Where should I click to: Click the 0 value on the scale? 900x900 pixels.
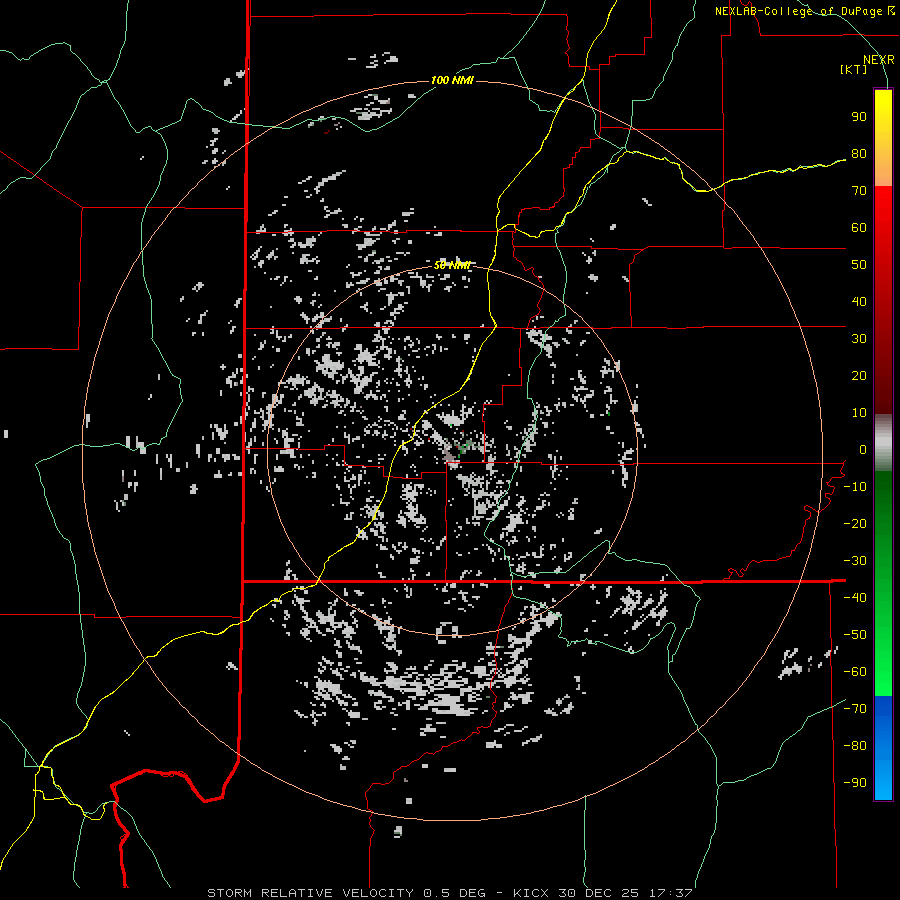[863, 450]
